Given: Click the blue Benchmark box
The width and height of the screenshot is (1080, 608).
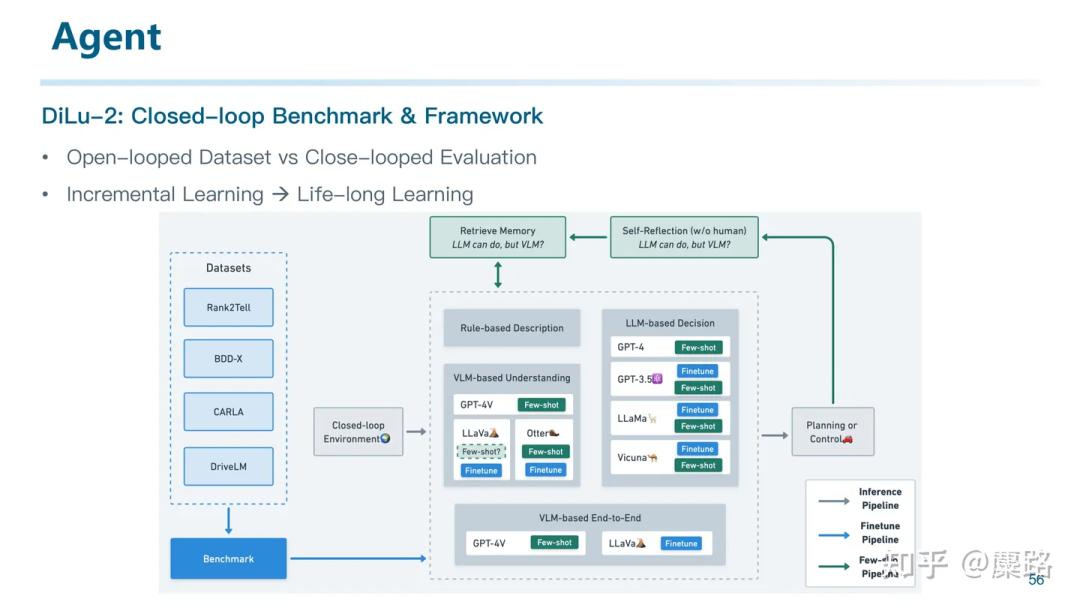Looking at the screenshot, I should pyautogui.click(x=229, y=558).
